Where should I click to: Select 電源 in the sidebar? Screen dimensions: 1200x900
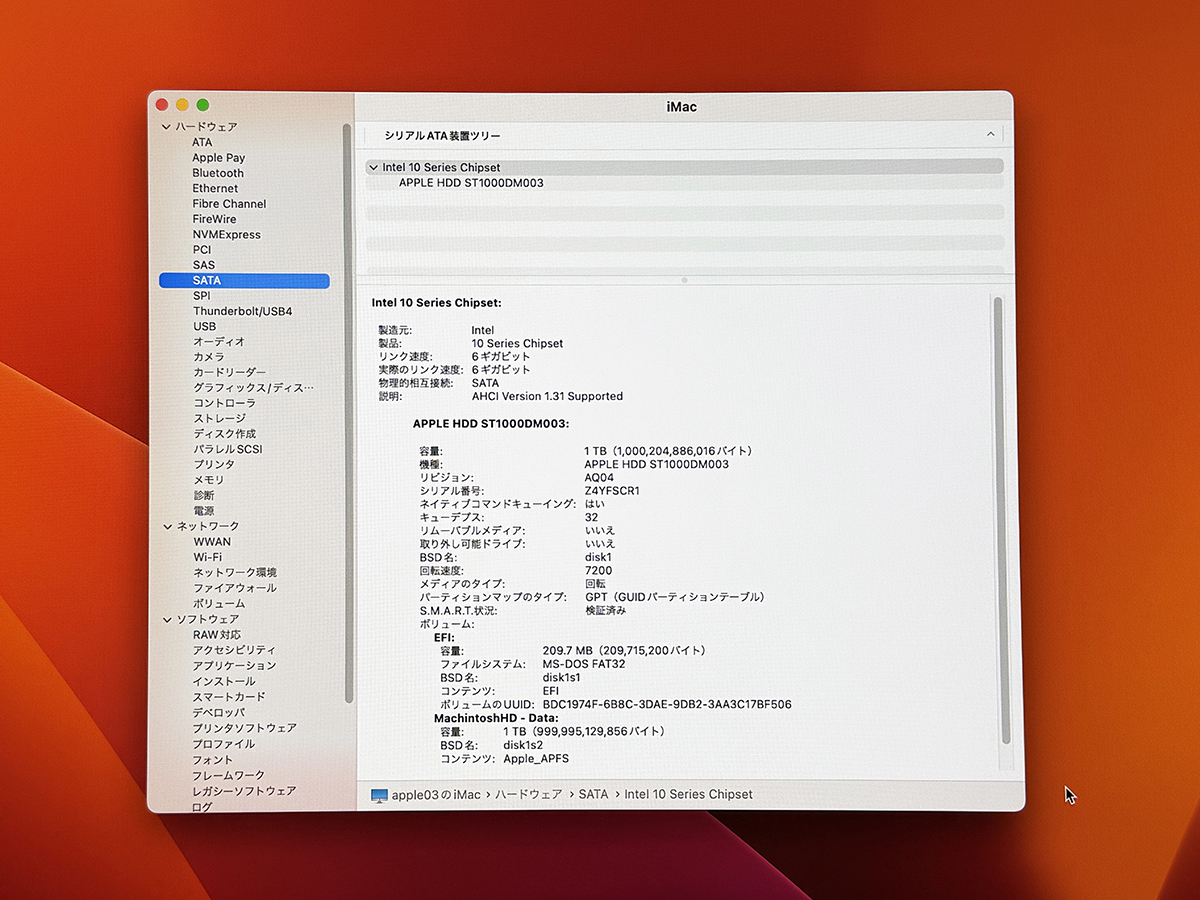(203, 511)
